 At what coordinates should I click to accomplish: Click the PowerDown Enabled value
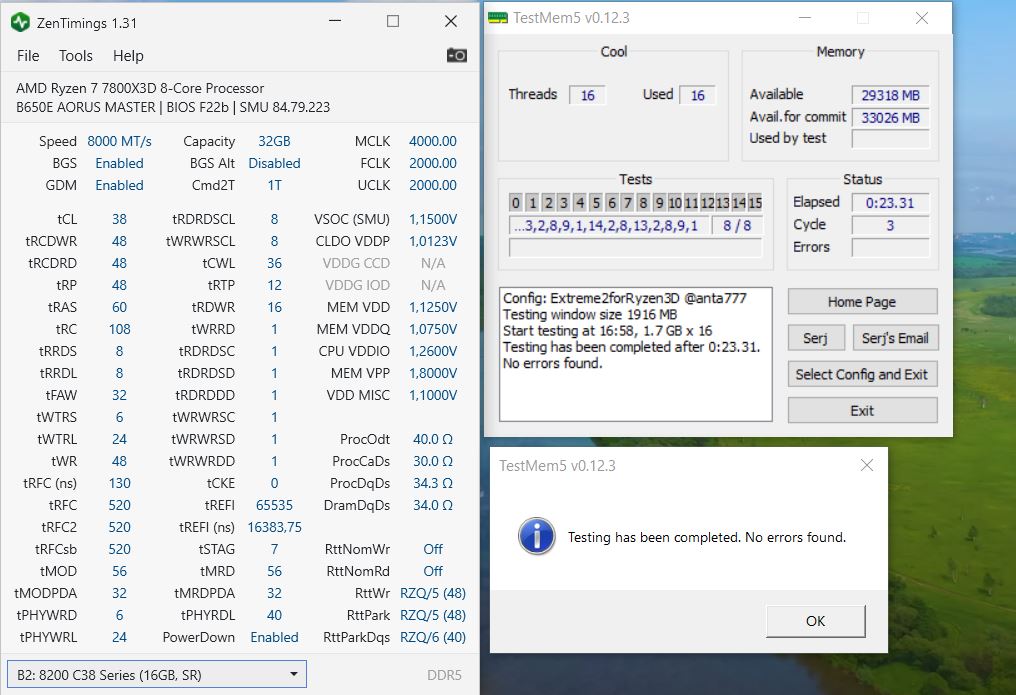pyautogui.click(x=274, y=637)
